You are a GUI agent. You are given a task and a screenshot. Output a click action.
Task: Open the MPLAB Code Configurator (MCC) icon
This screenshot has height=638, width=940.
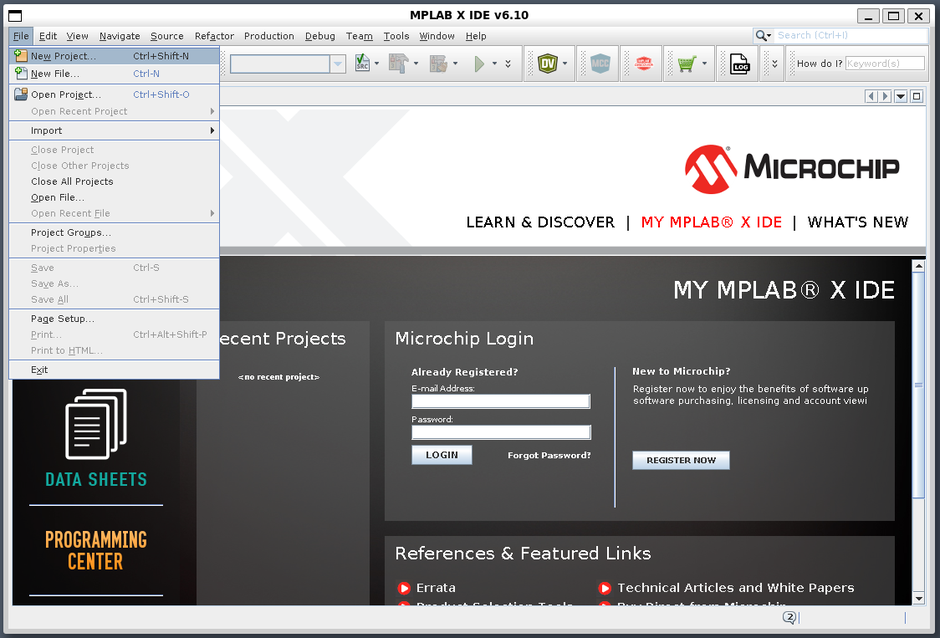pos(600,64)
